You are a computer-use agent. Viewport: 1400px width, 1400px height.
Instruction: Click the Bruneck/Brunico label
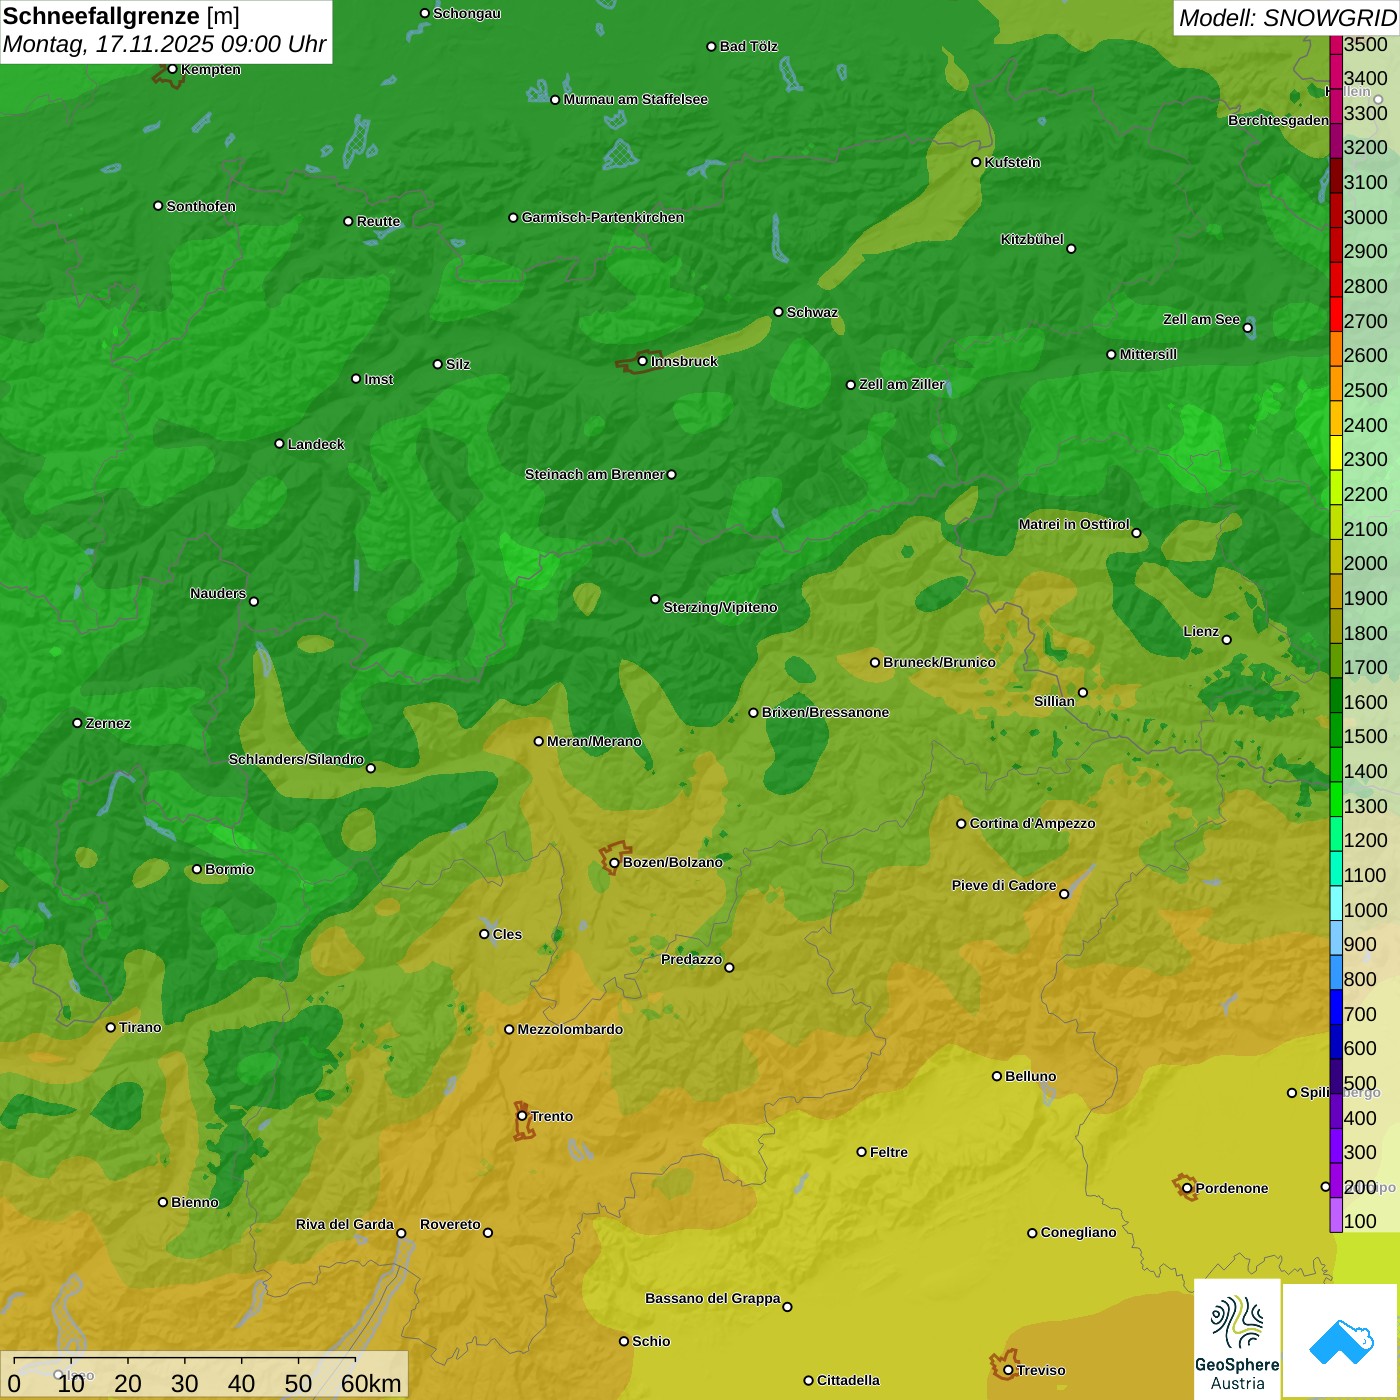pos(939,662)
